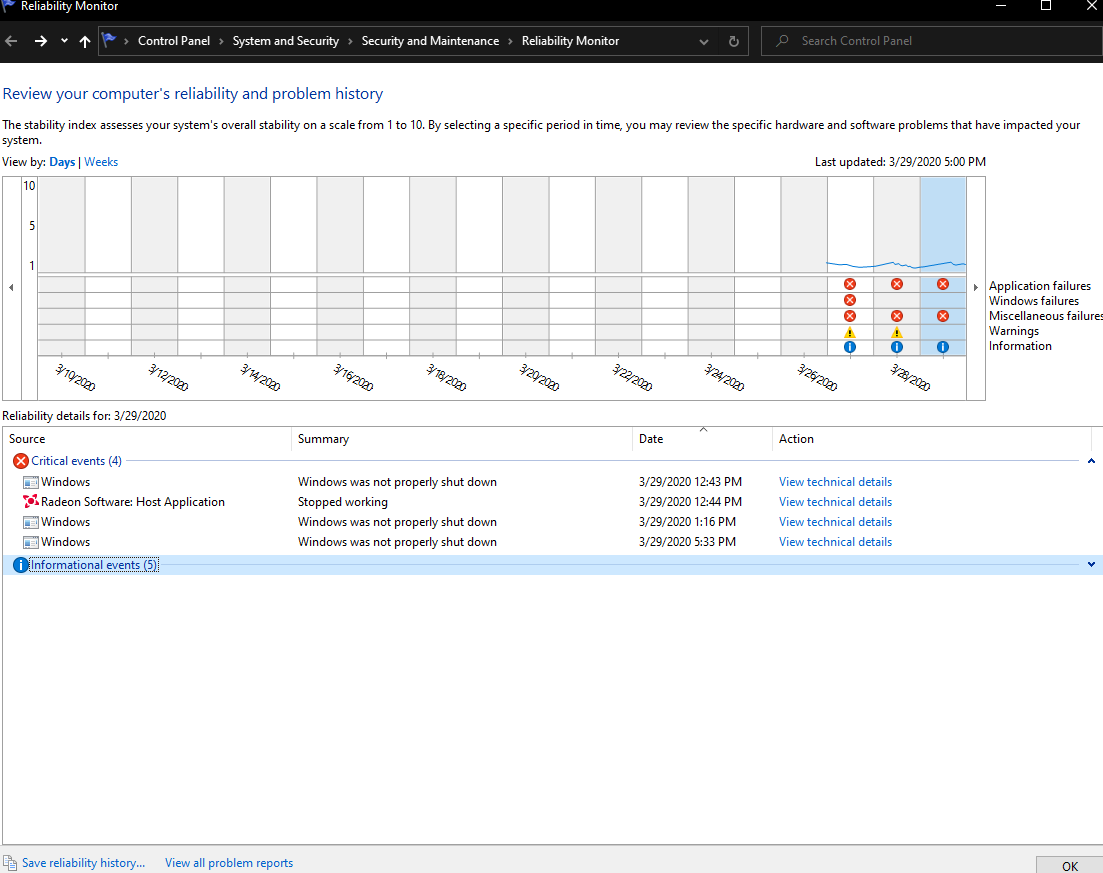
Task: Expand the chevron before Control Panel breadcrumb
Action: (126, 41)
